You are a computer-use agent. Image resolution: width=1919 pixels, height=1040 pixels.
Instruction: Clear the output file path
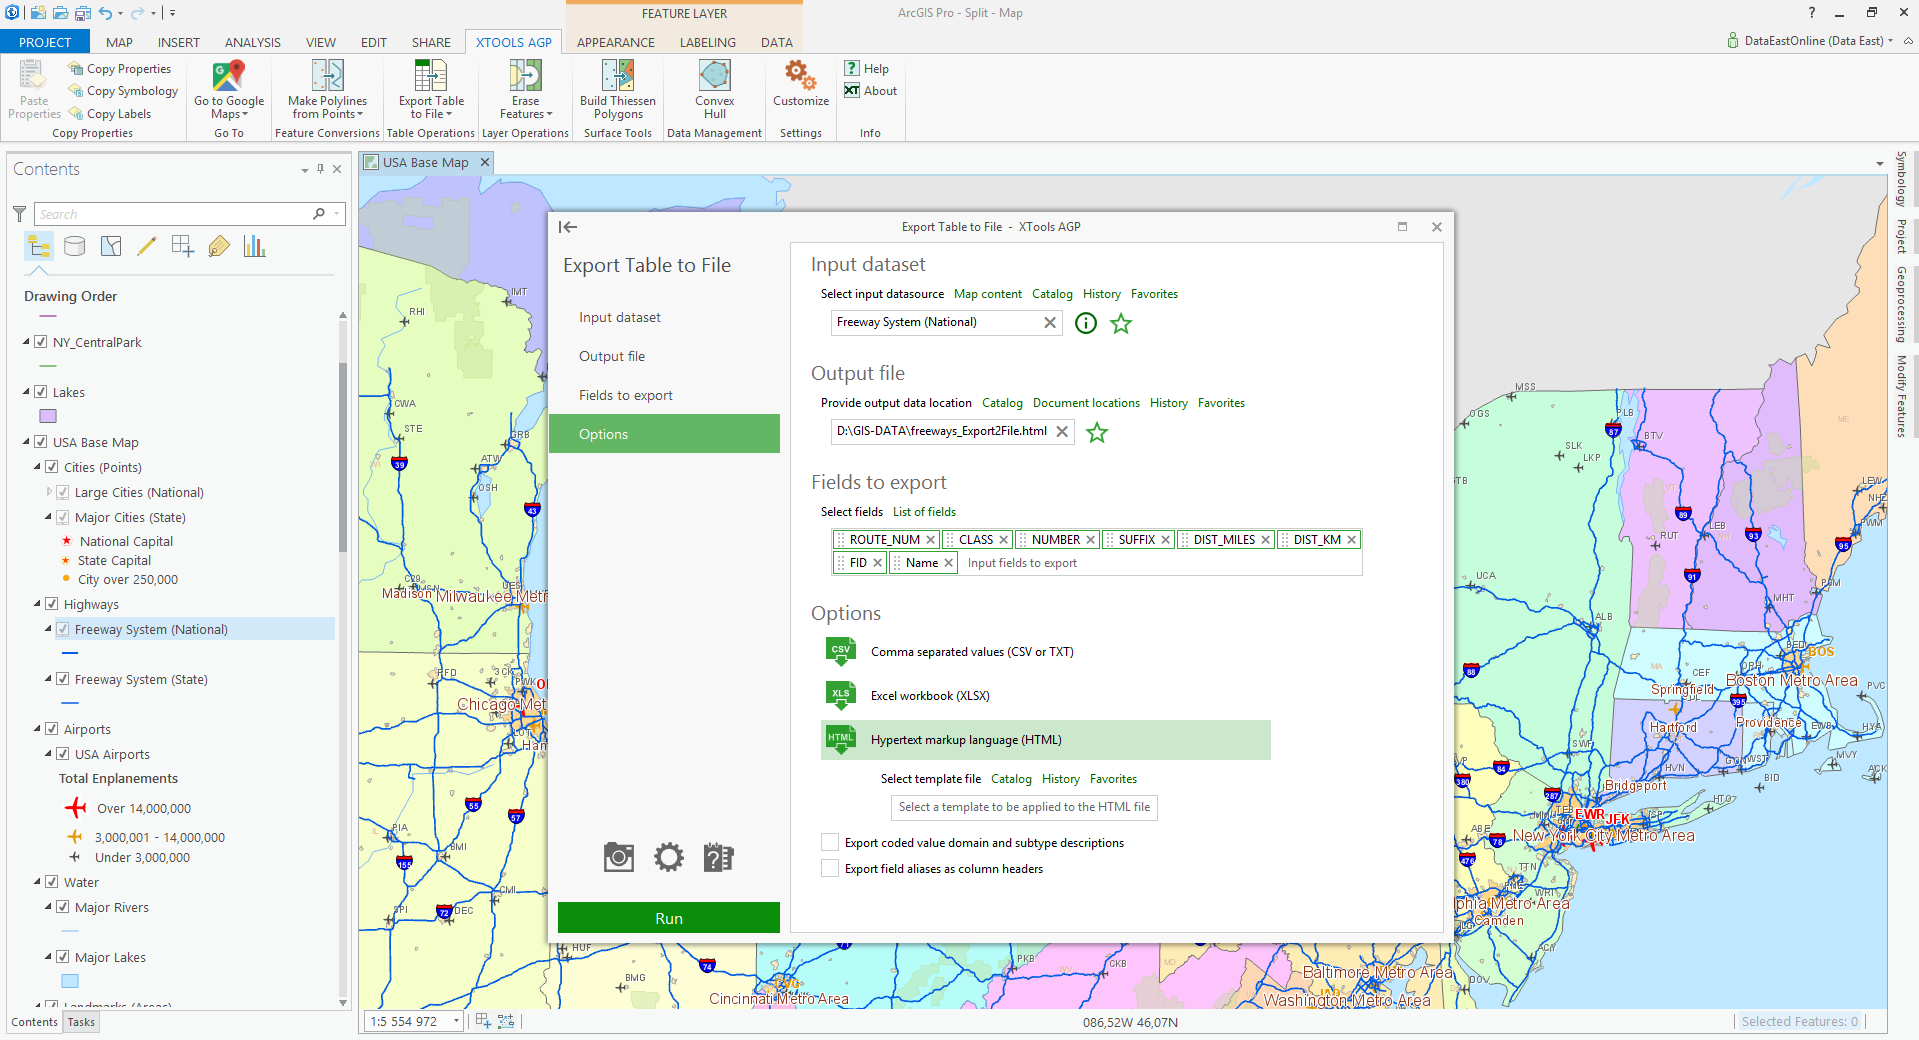[1062, 431]
